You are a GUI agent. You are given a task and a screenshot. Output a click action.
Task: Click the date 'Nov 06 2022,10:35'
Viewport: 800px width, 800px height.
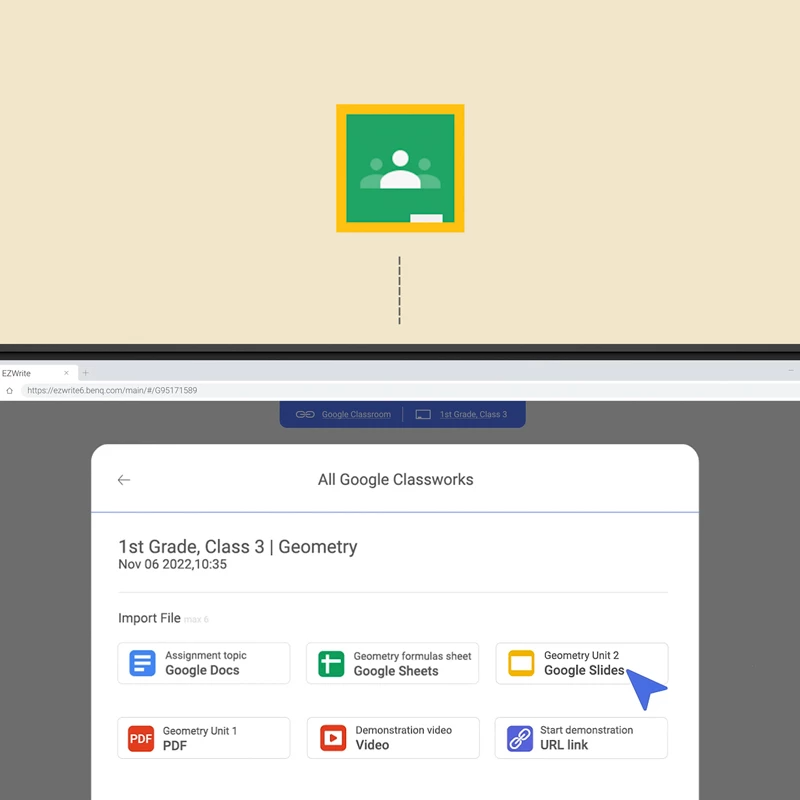point(172,564)
